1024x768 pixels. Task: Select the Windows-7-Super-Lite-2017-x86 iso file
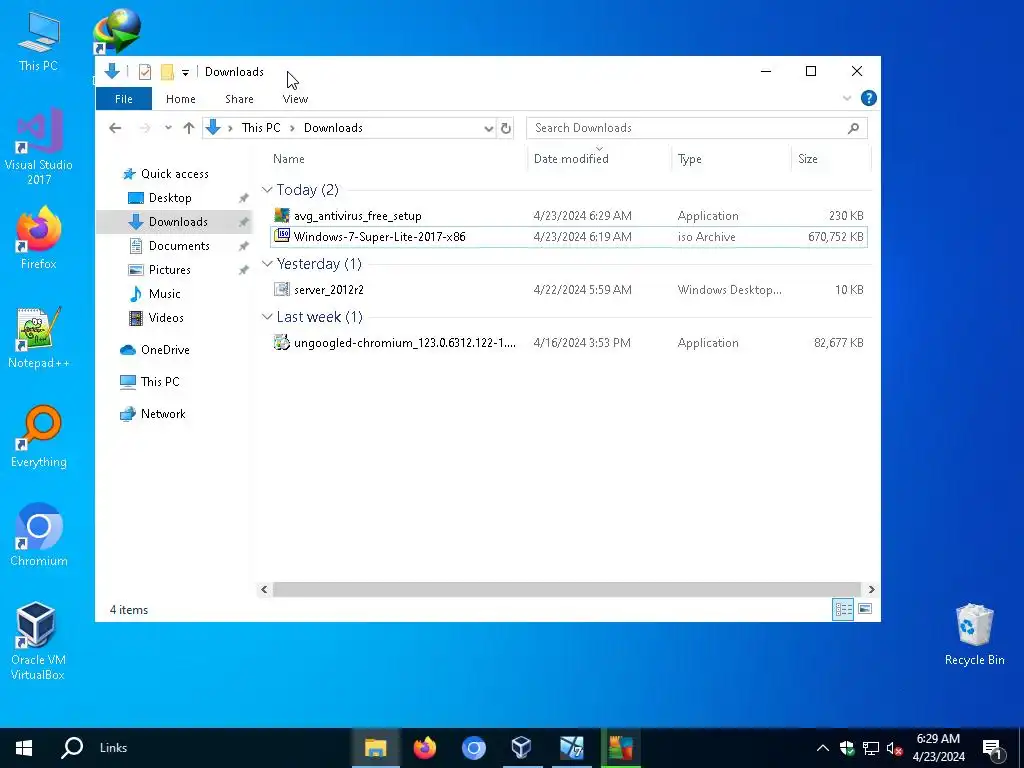[568, 236]
